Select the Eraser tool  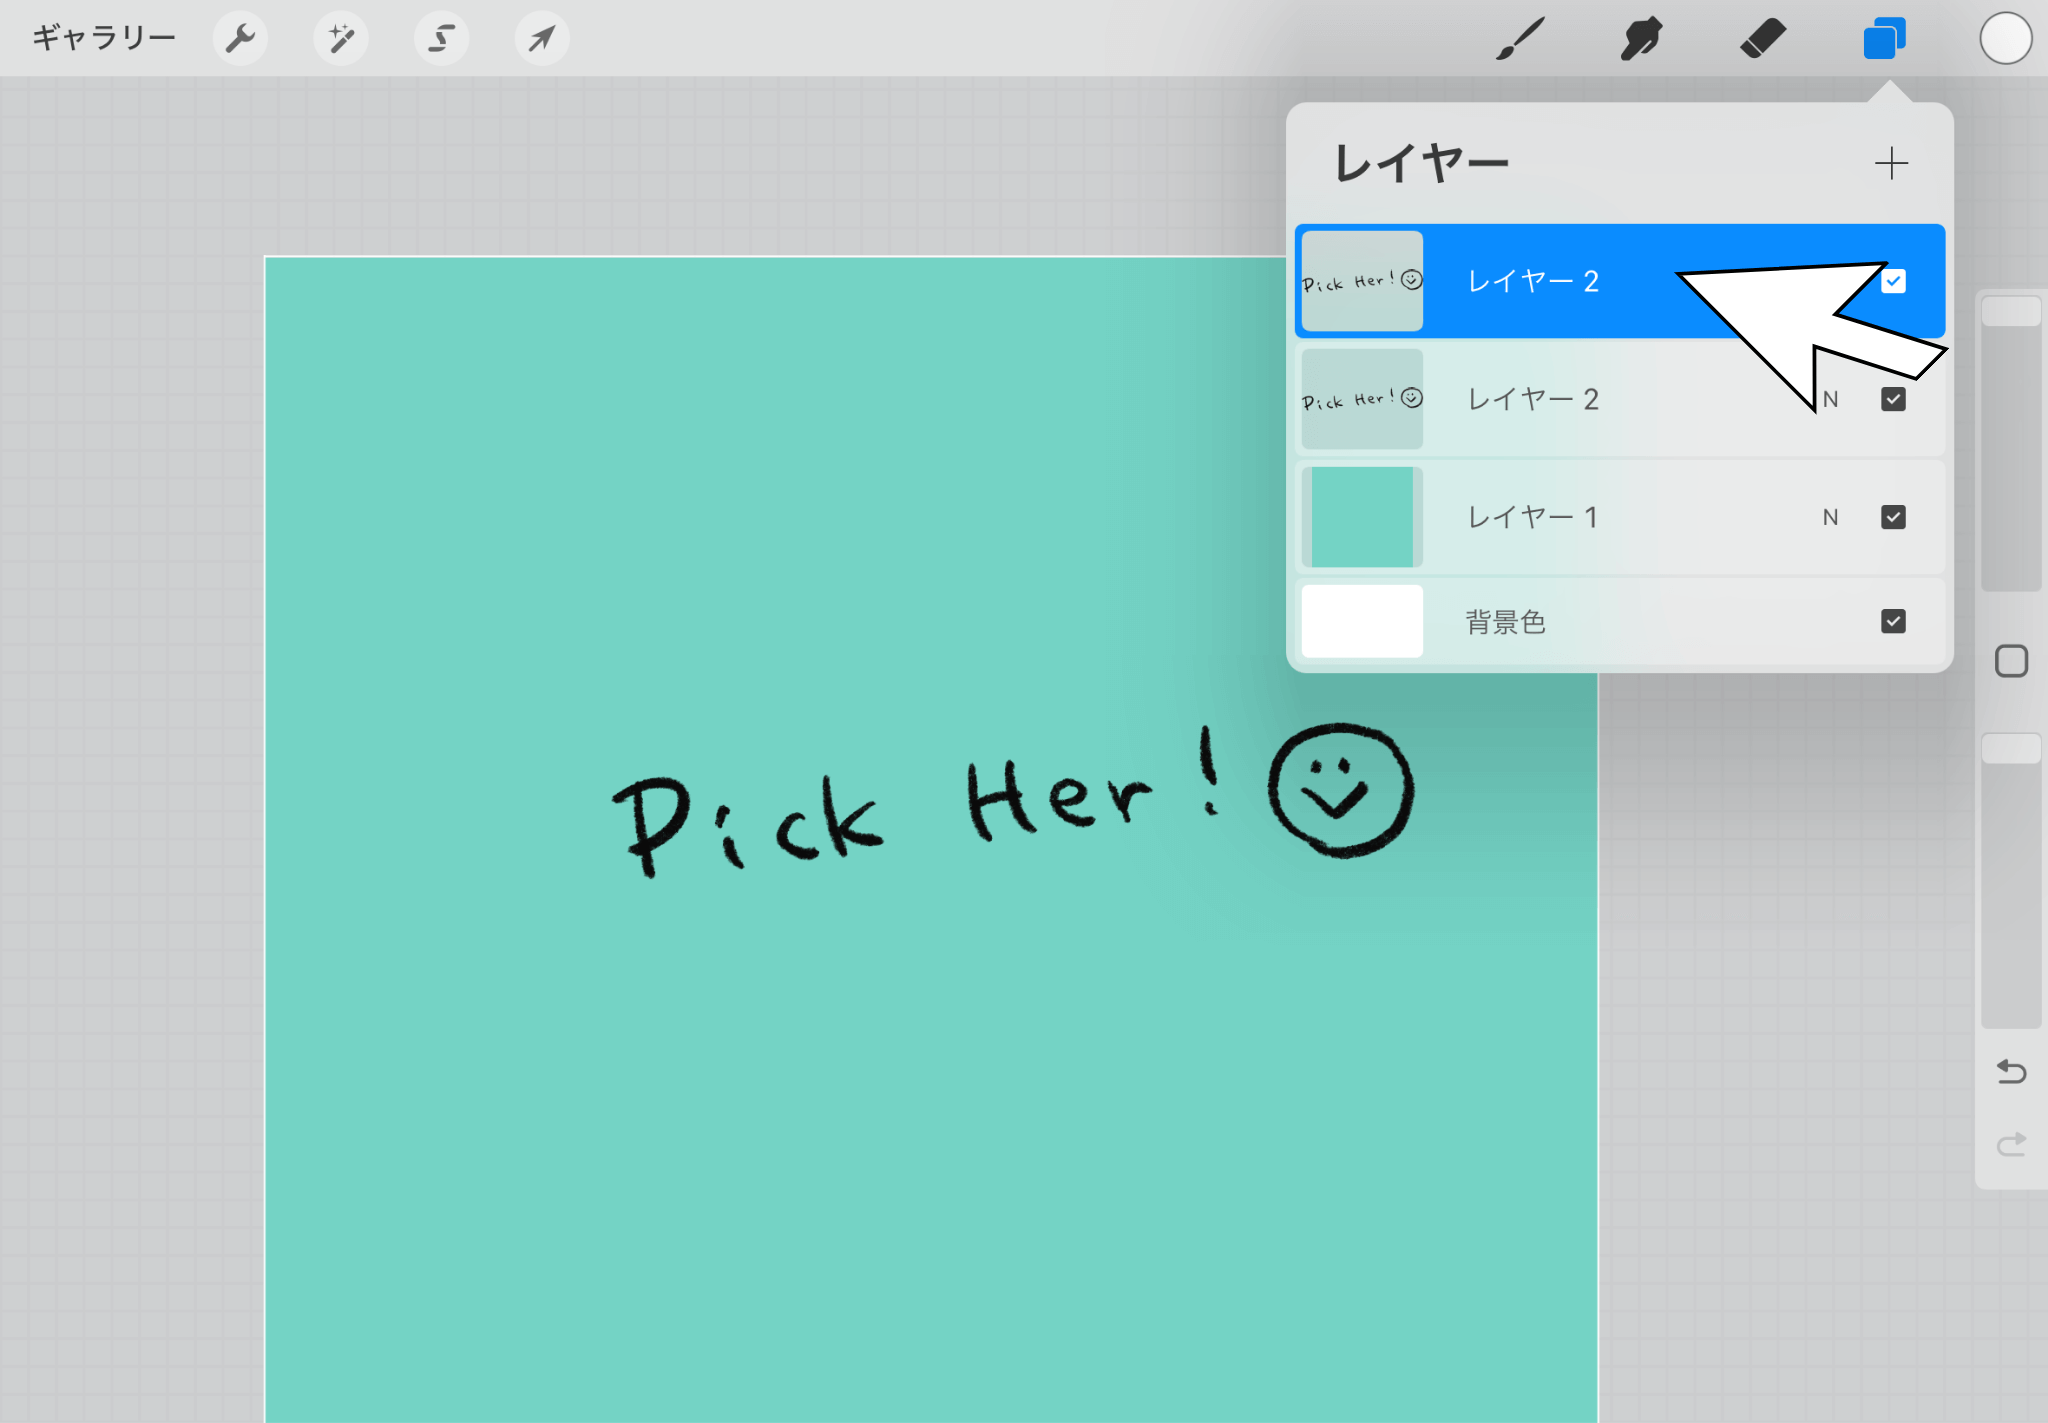click(1762, 39)
